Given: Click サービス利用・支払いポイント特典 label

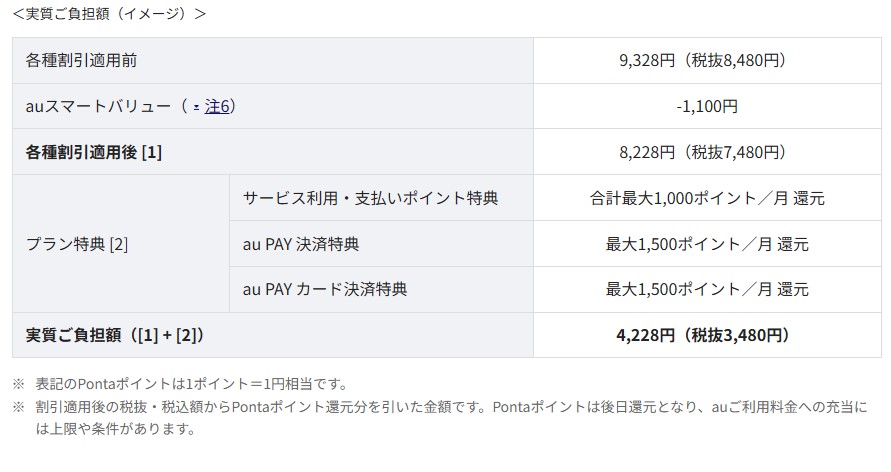Looking at the screenshot, I should point(370,198).
